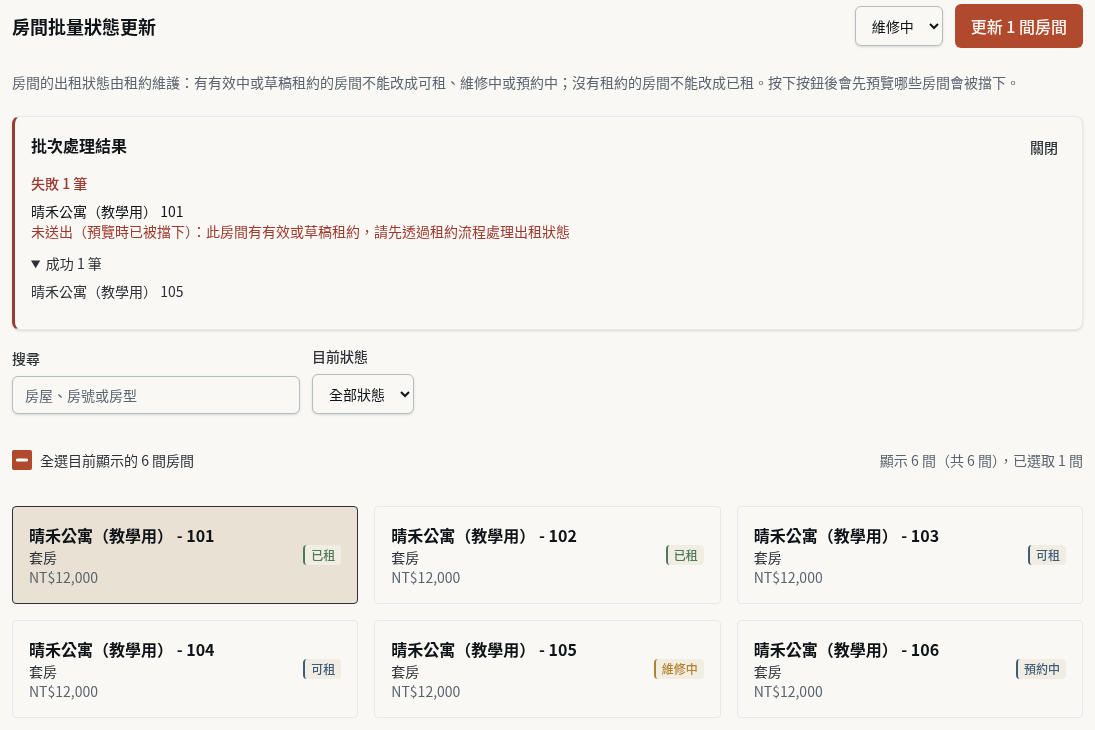
Task: Click the 失敗 1 筆 heading
Action: click(x=59, y=184)
